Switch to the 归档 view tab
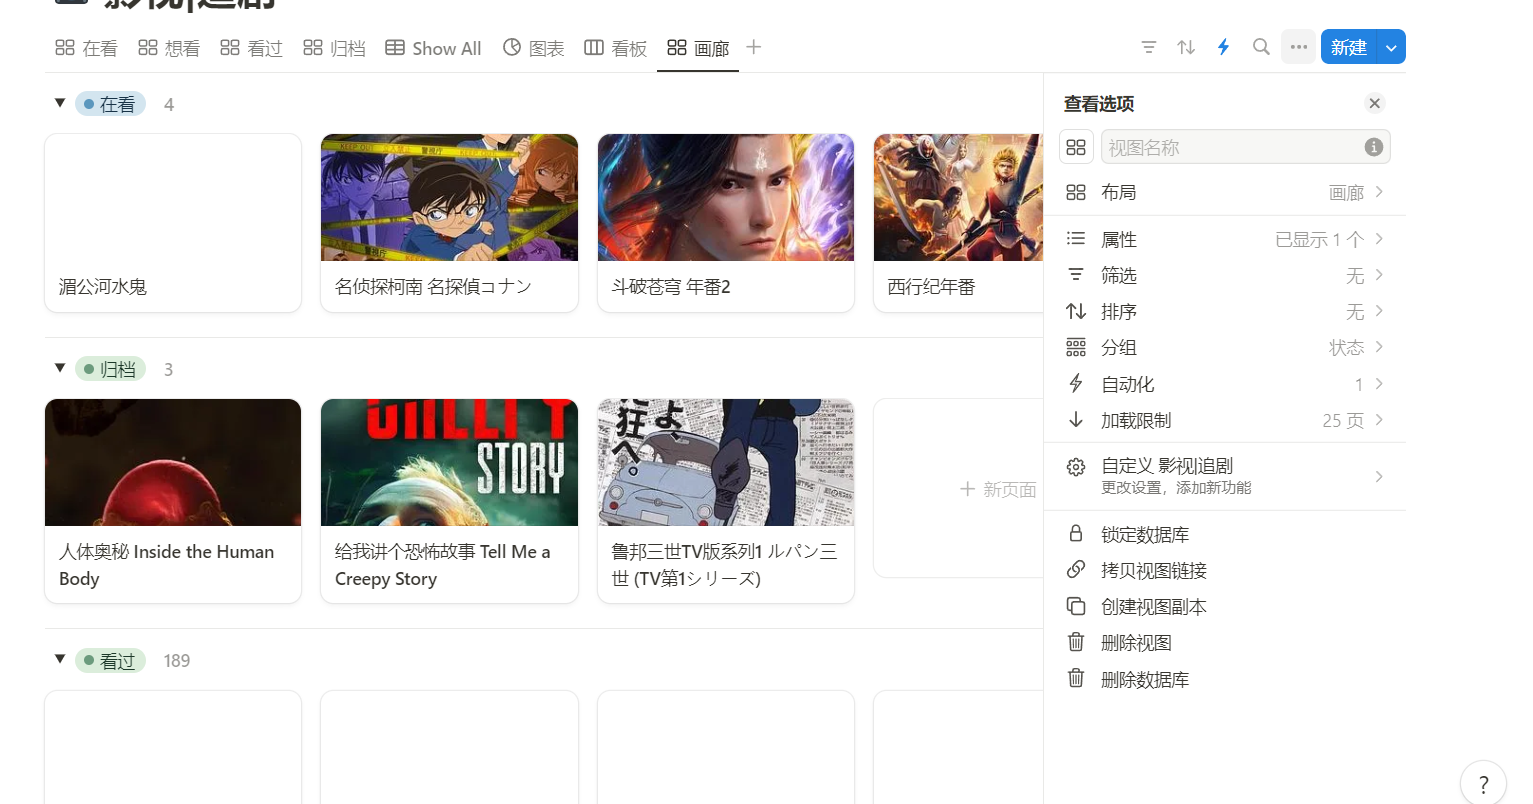Viewport: 1533px width, 804px height. tap(334, 48)
